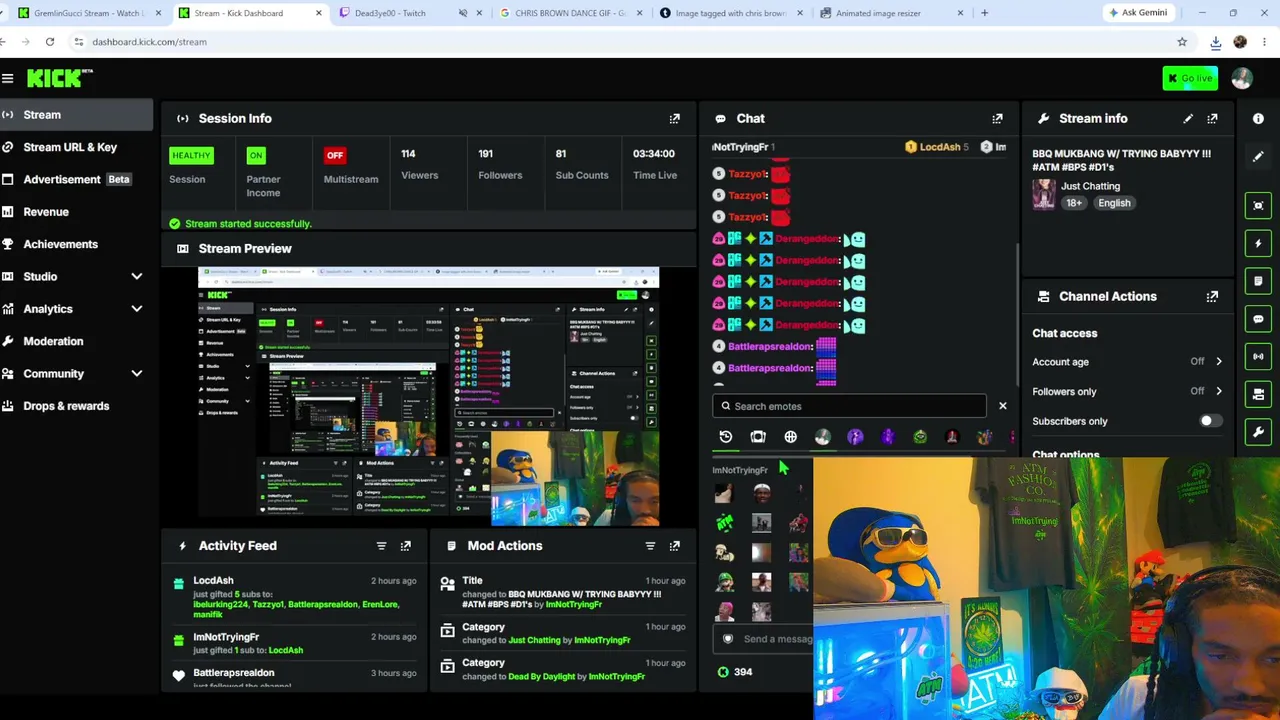Edit stream info with the pencil icon

click(1188, 118)
